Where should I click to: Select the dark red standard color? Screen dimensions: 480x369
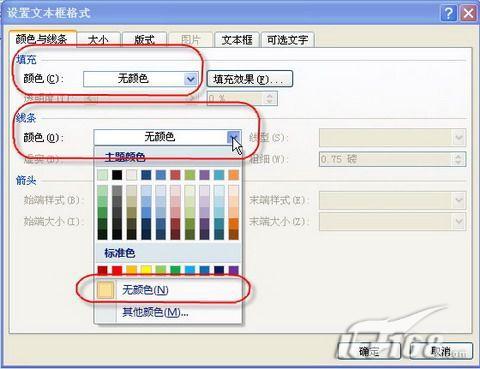[x=102, y=270]
